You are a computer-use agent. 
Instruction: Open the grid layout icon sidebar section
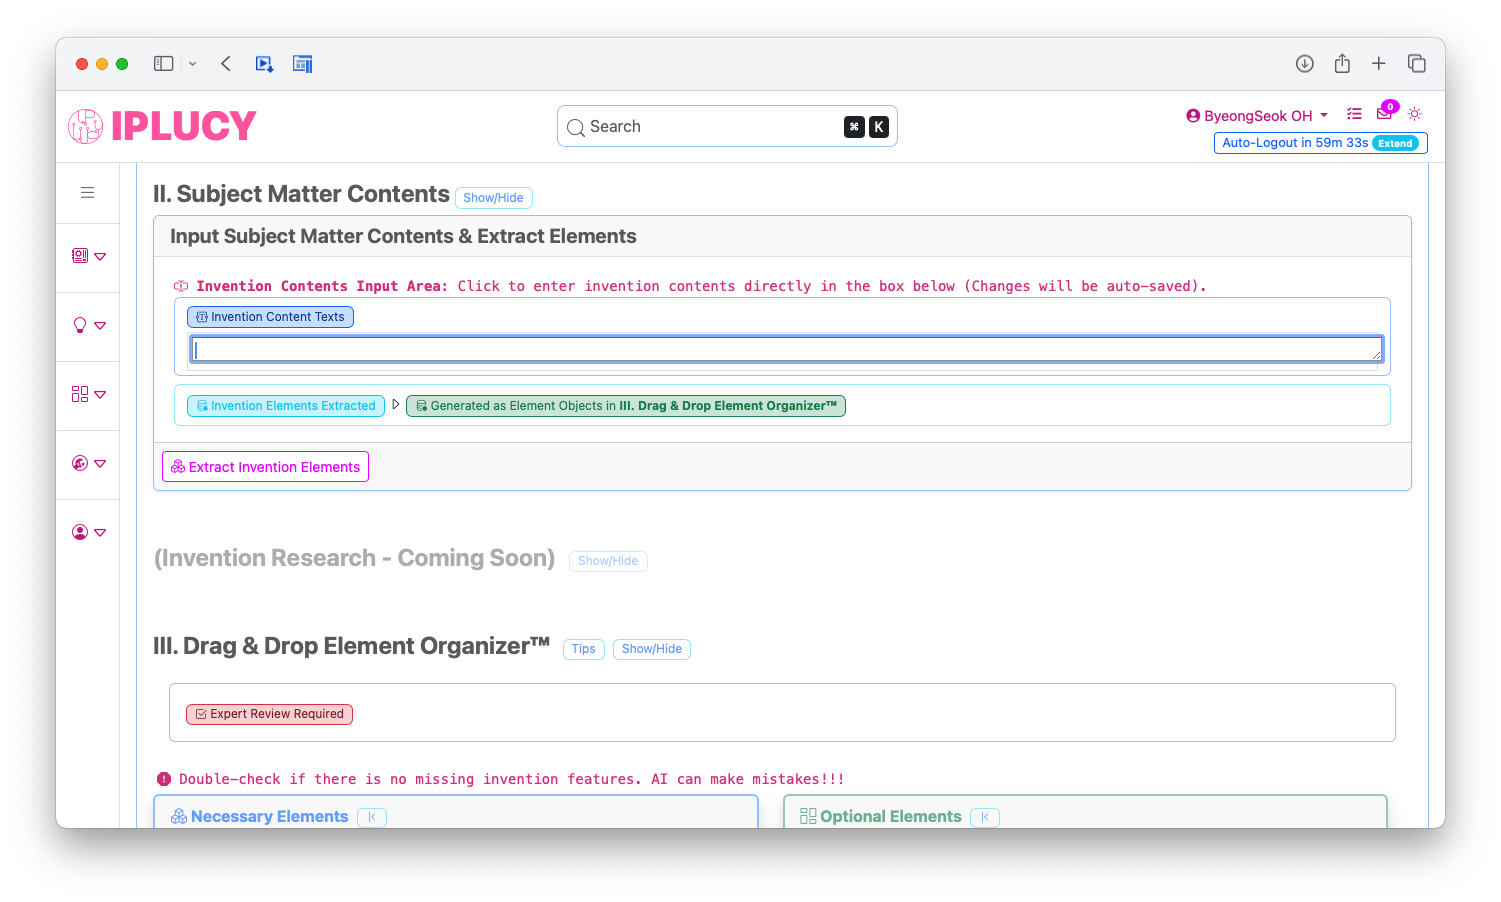click(x=80, y=394)
